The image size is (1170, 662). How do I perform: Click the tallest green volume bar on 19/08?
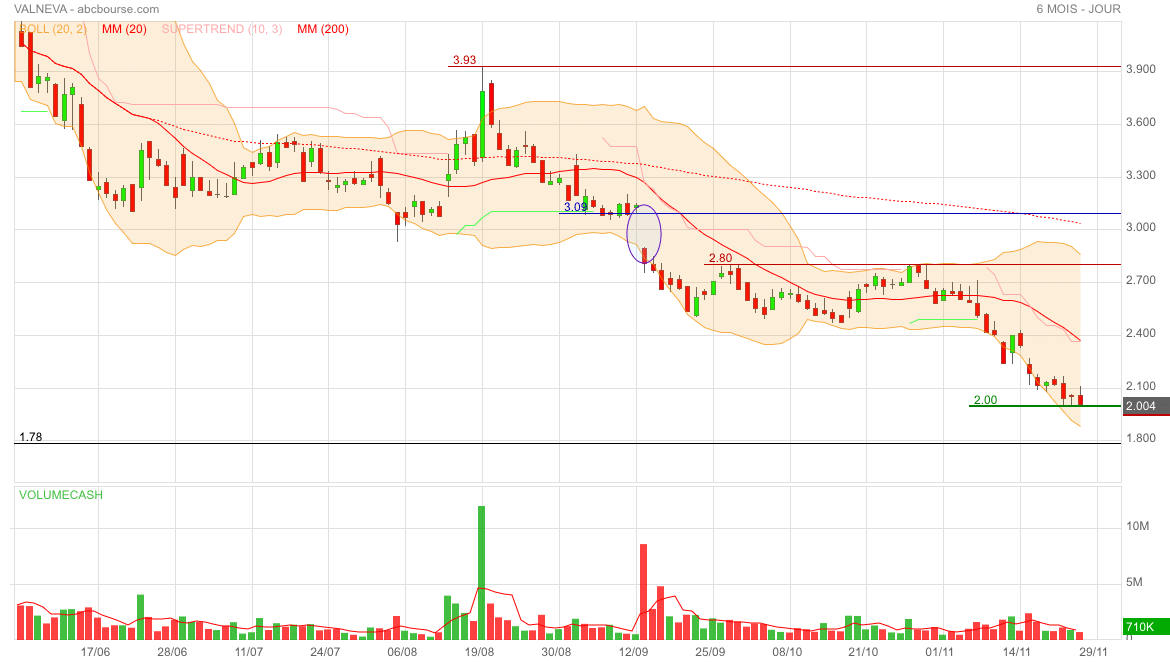(481, 572)
